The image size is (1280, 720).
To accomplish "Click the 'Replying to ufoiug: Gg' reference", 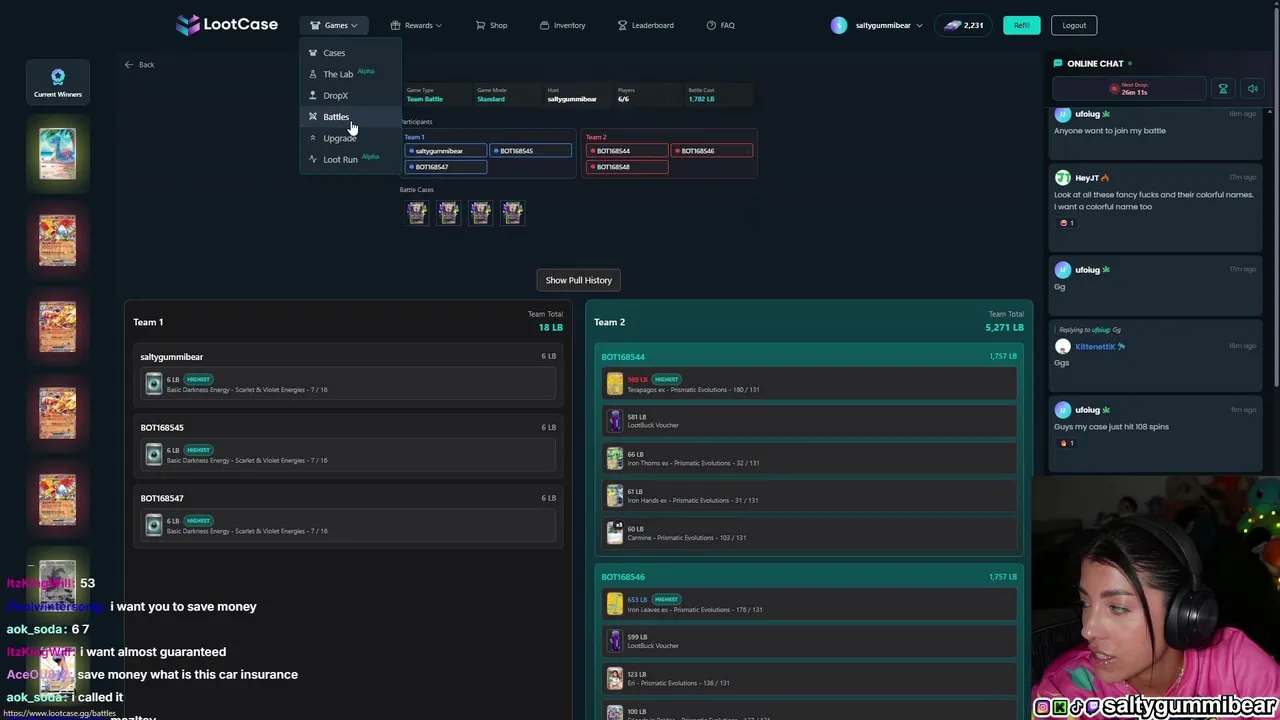I will pos(1090,330).
